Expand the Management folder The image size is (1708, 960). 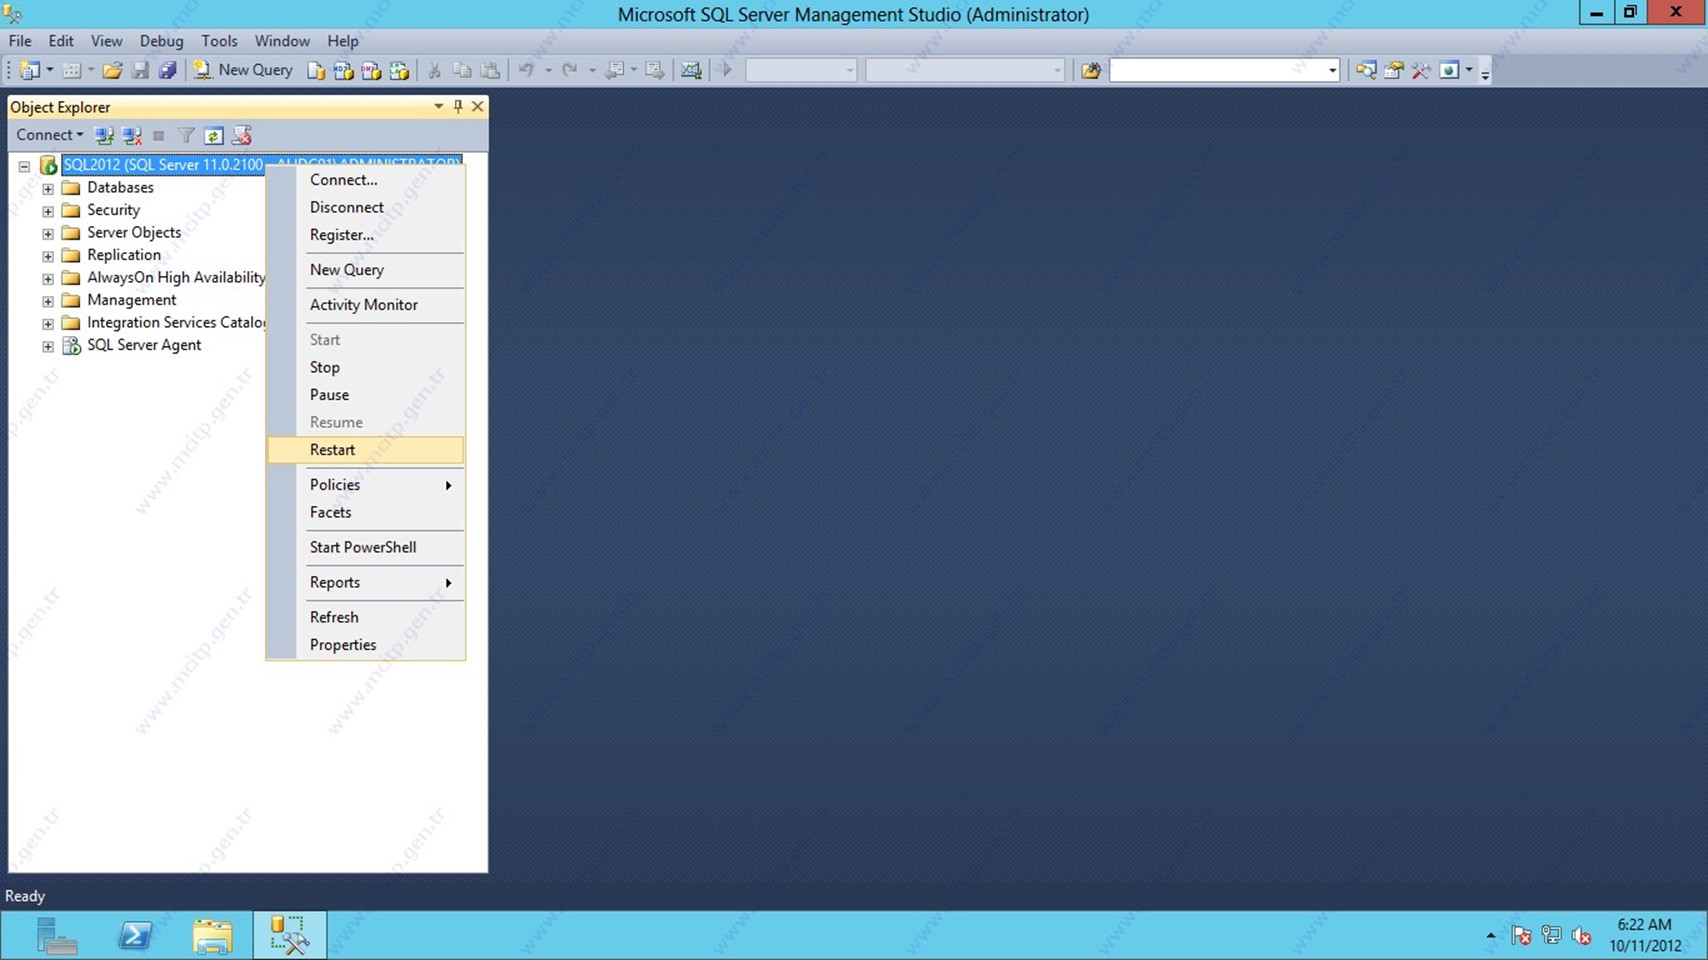click(x=47, y=301)
